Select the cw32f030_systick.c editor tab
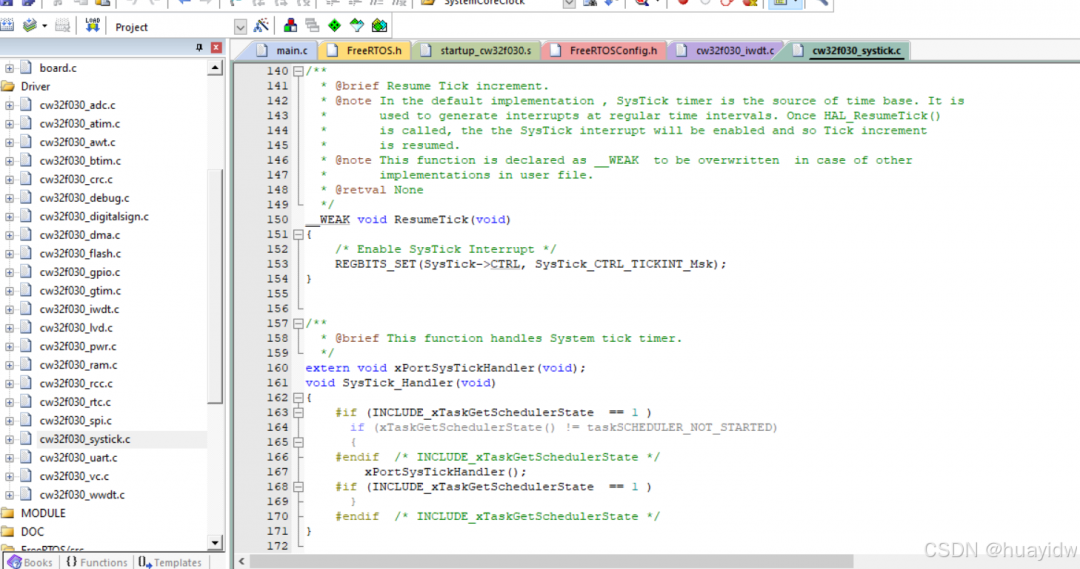 point(849,50)
